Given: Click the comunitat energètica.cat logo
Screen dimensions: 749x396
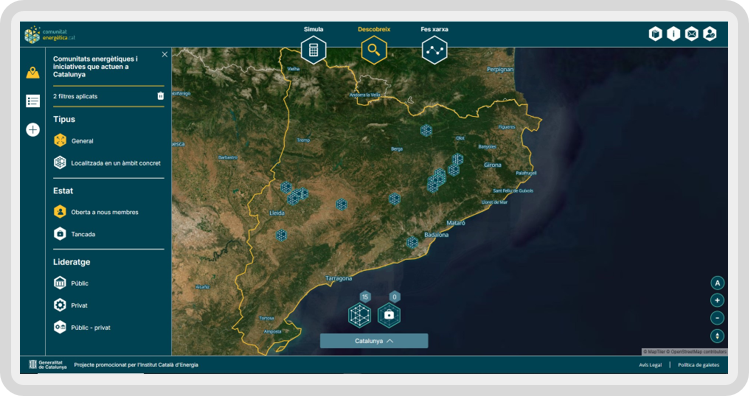Looking at the screenshot, I should point(50,35).
